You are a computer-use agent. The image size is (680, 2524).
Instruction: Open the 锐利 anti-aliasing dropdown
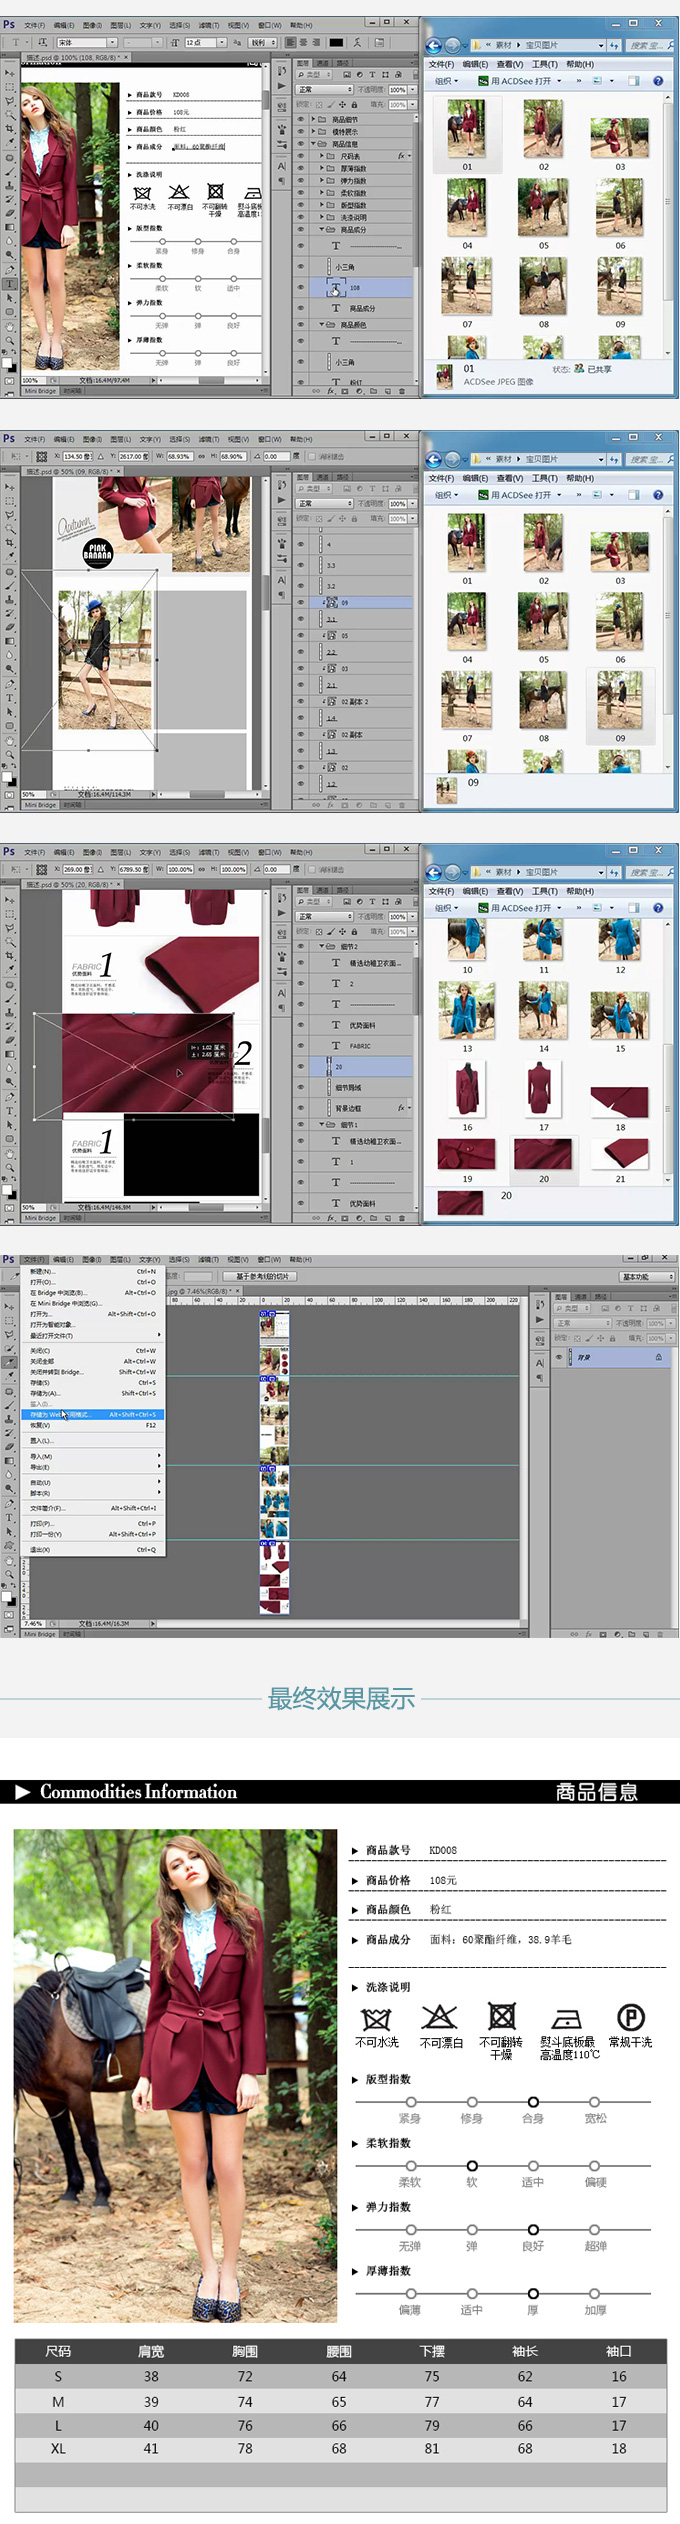click(262, 42)
